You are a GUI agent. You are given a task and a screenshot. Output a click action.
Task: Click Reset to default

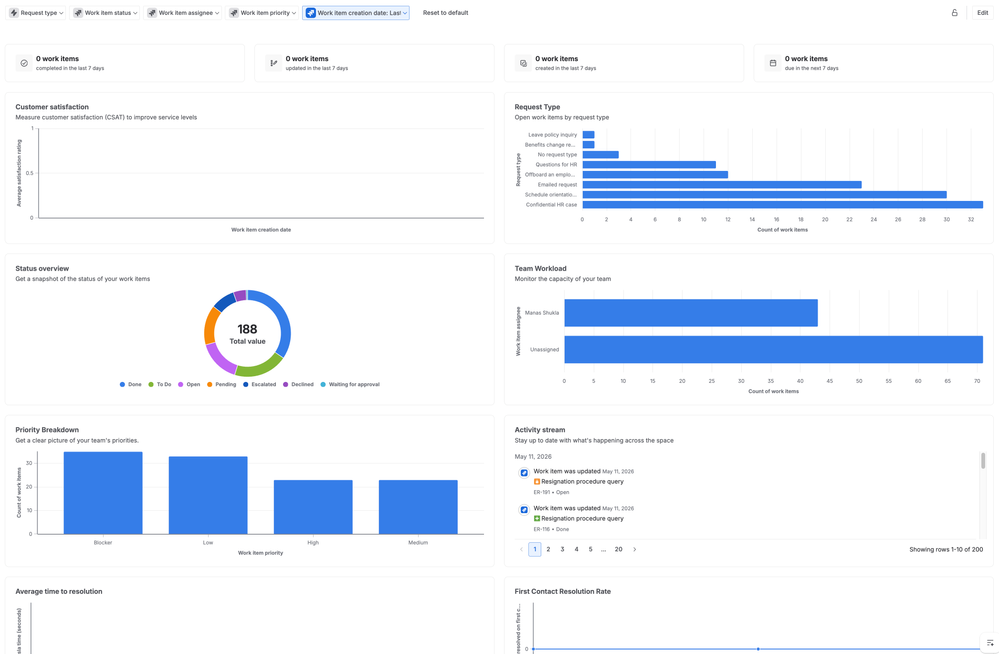click(x=445, y=13)
